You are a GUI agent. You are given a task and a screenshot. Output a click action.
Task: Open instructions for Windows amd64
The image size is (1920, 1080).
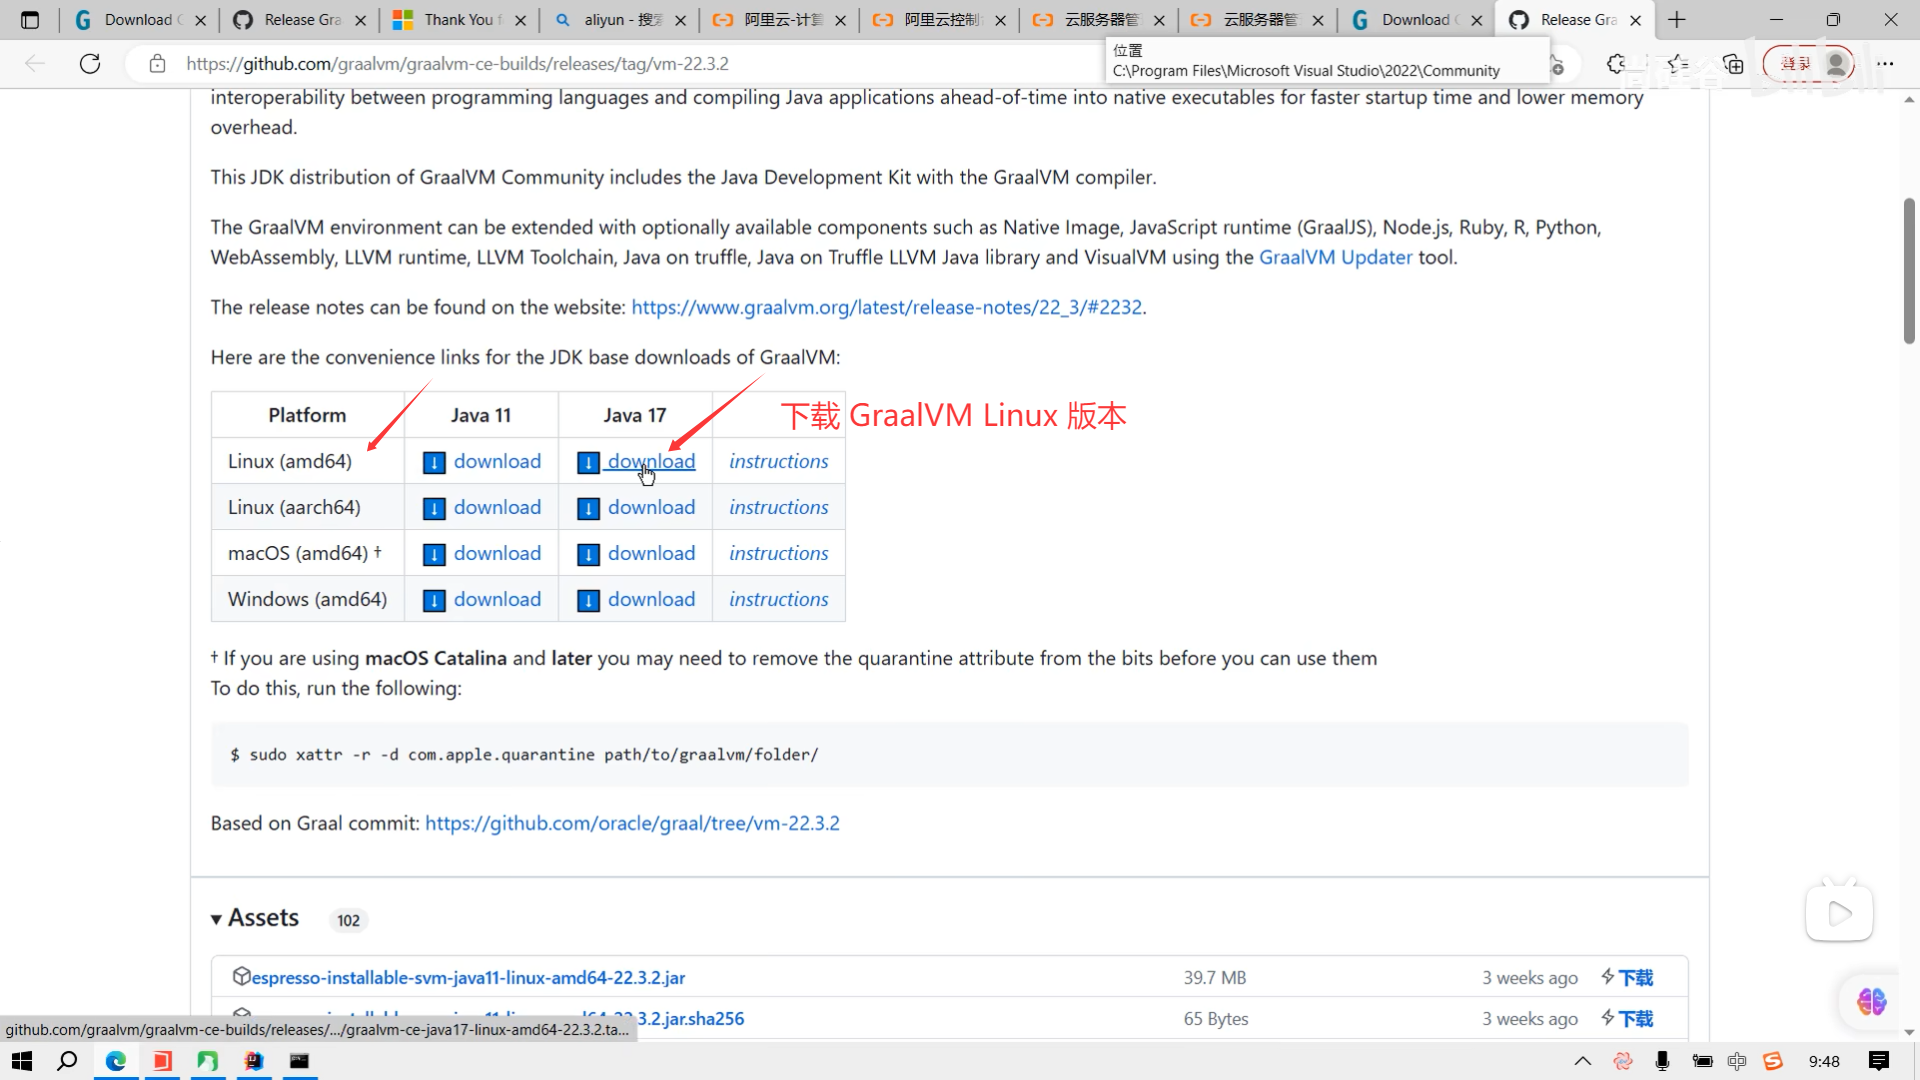[x=778, y=599]
